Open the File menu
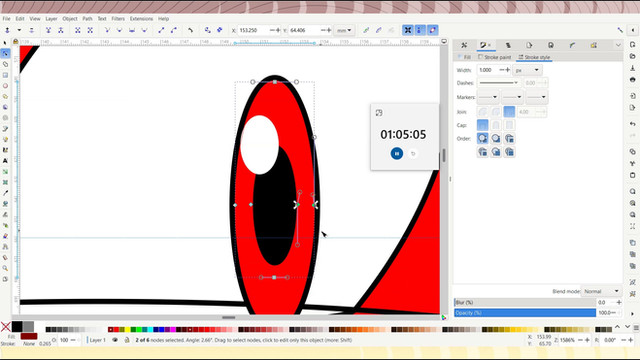640x360 pixels. tap(7, 19)
